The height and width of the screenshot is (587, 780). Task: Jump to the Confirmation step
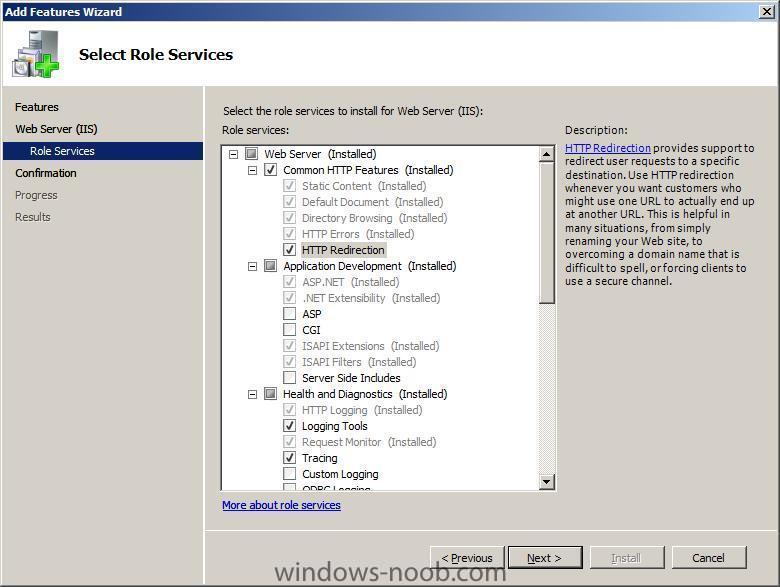point(46,173)
